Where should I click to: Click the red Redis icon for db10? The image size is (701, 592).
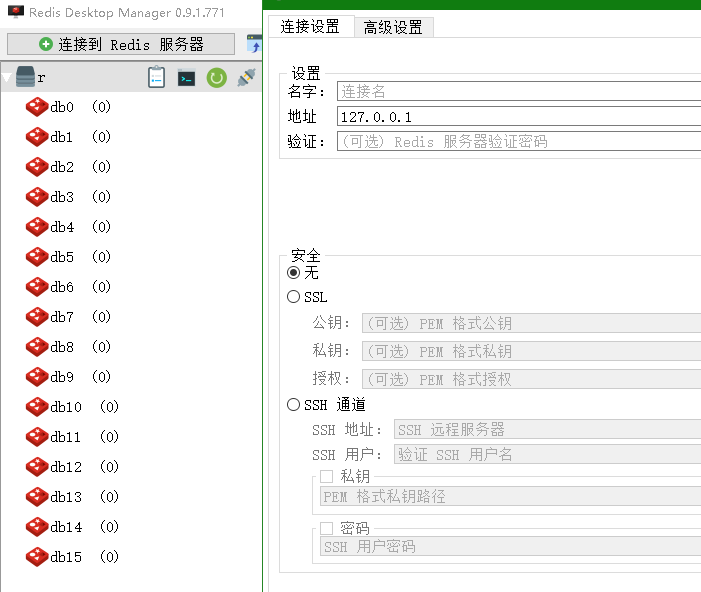[x=37, y=406]
